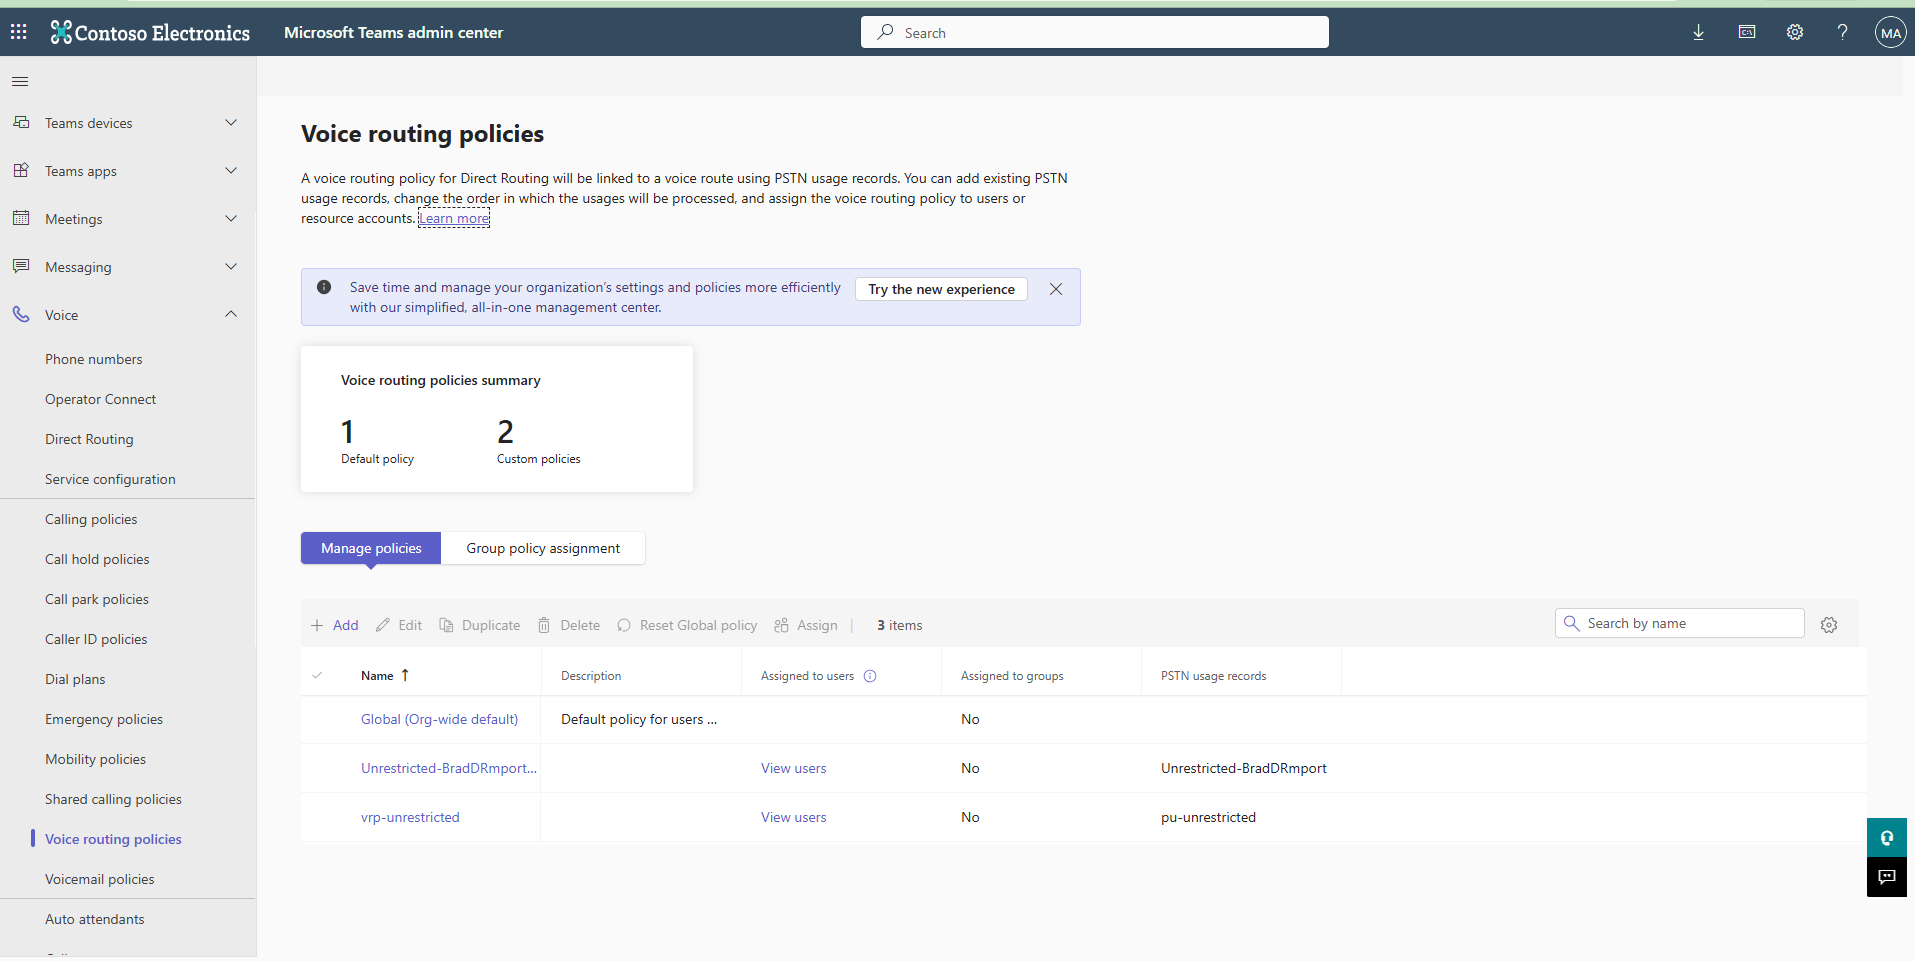Open the black feedback chat button
Image resolution: width=1915 pixels, height=961 pixels.
(x=1887, y=877)
